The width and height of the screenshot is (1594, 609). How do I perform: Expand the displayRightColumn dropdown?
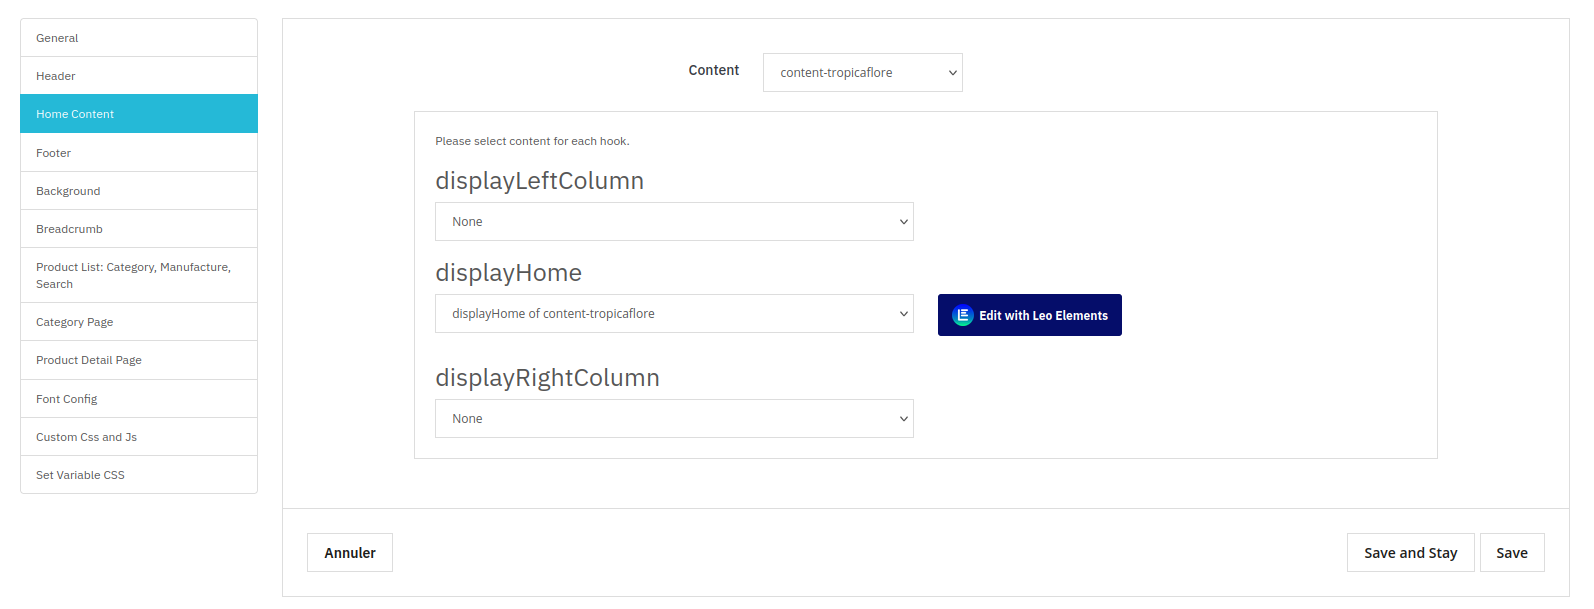coord(674,419)
